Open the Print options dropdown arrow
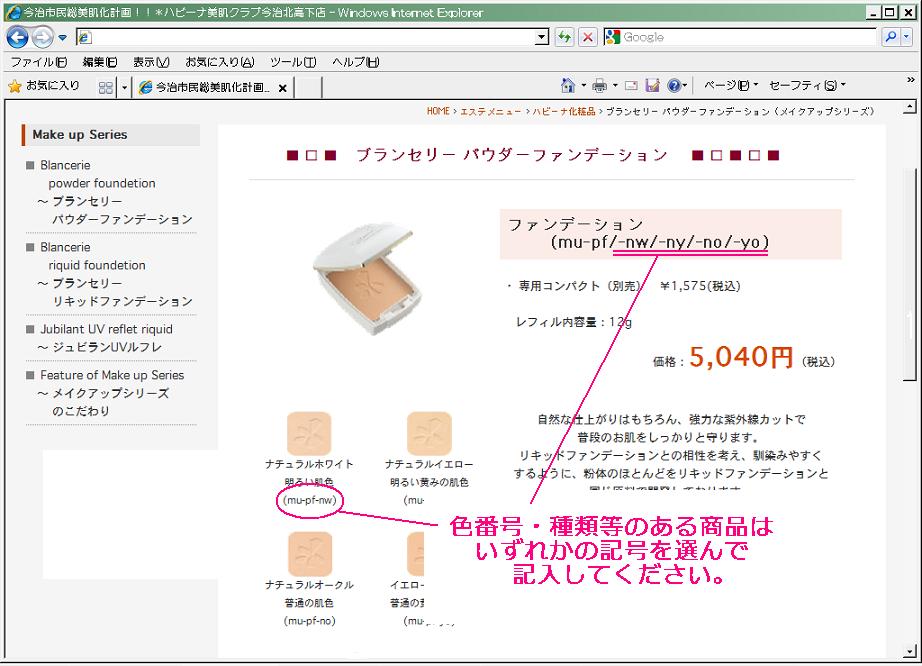 616,86
